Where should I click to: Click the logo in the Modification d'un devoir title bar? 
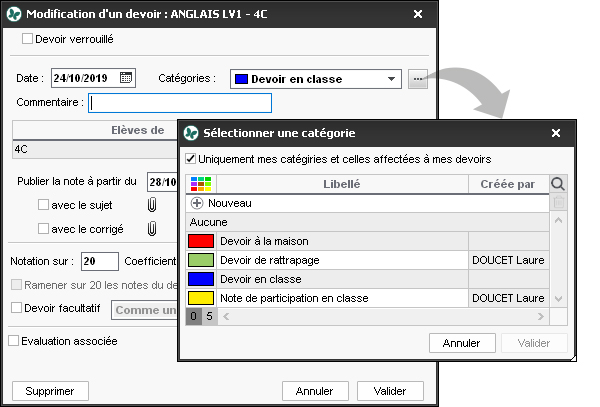tap(14, 14)
